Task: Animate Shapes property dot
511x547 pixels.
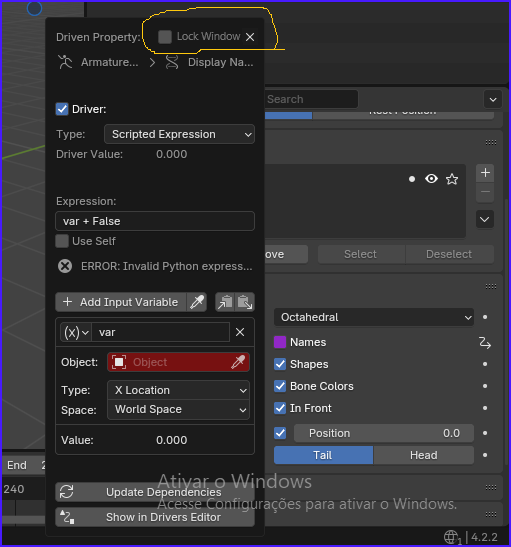Action: pos(485,364)
